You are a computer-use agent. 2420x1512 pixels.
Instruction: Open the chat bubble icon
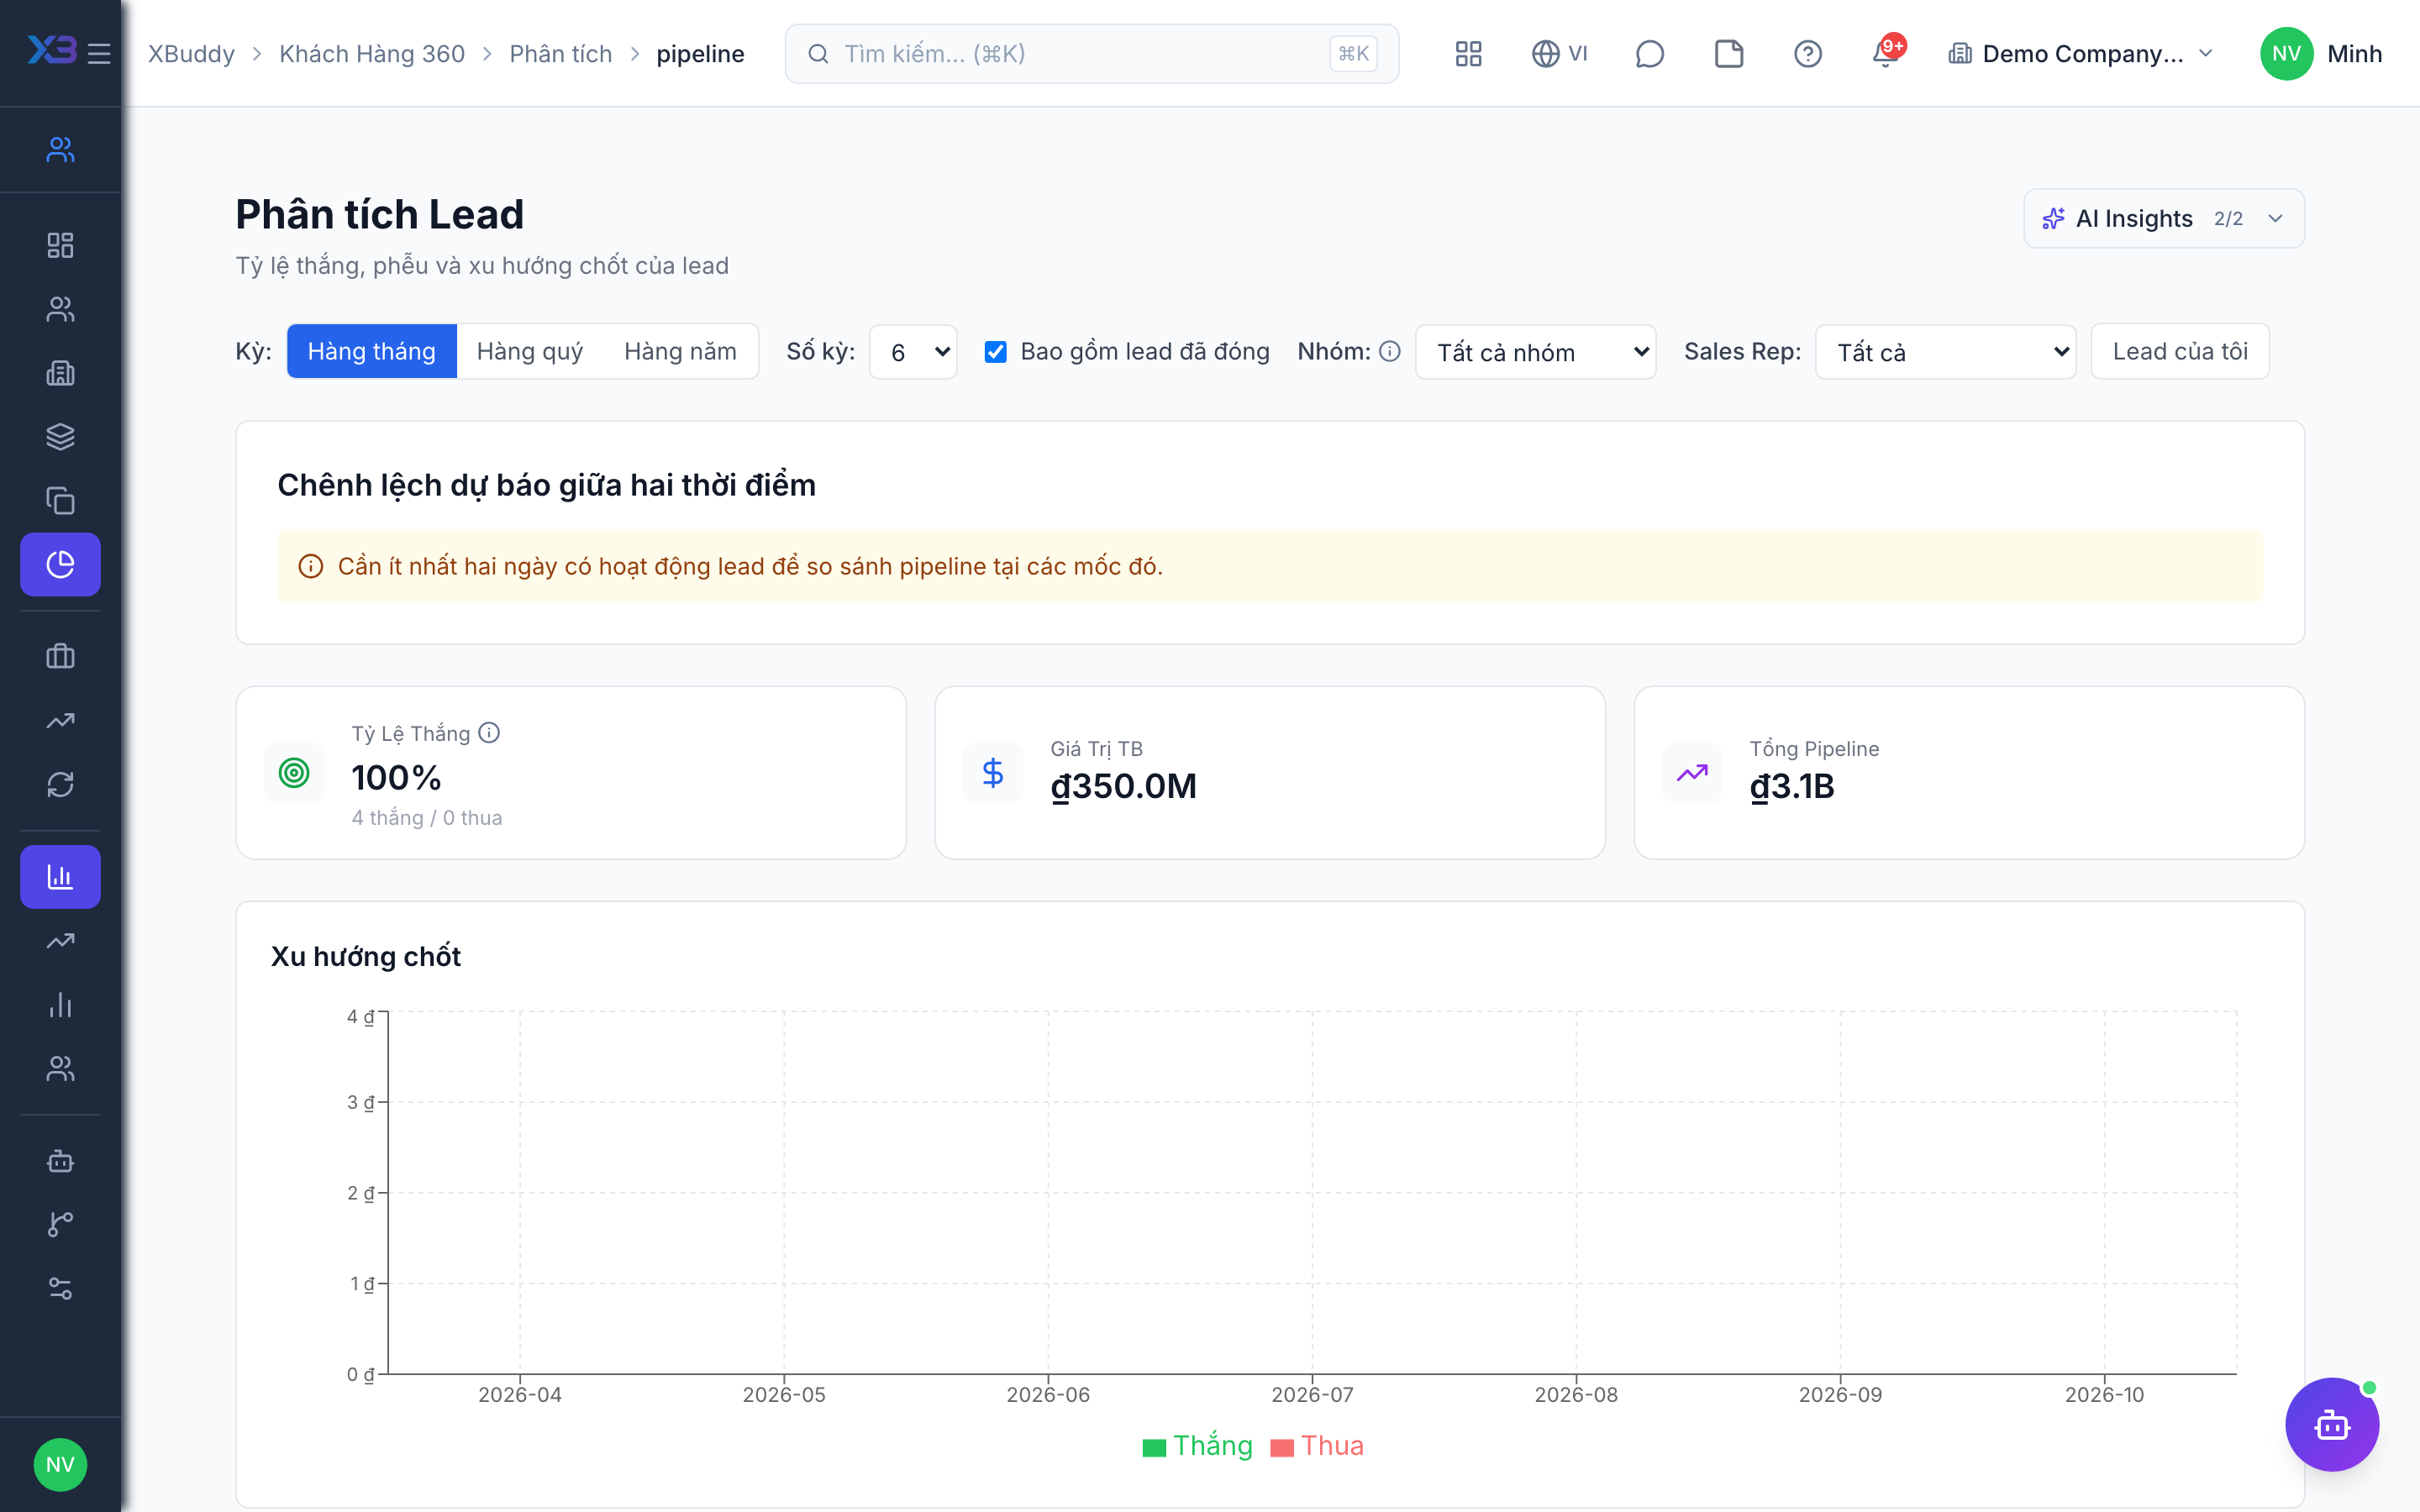1649,53
